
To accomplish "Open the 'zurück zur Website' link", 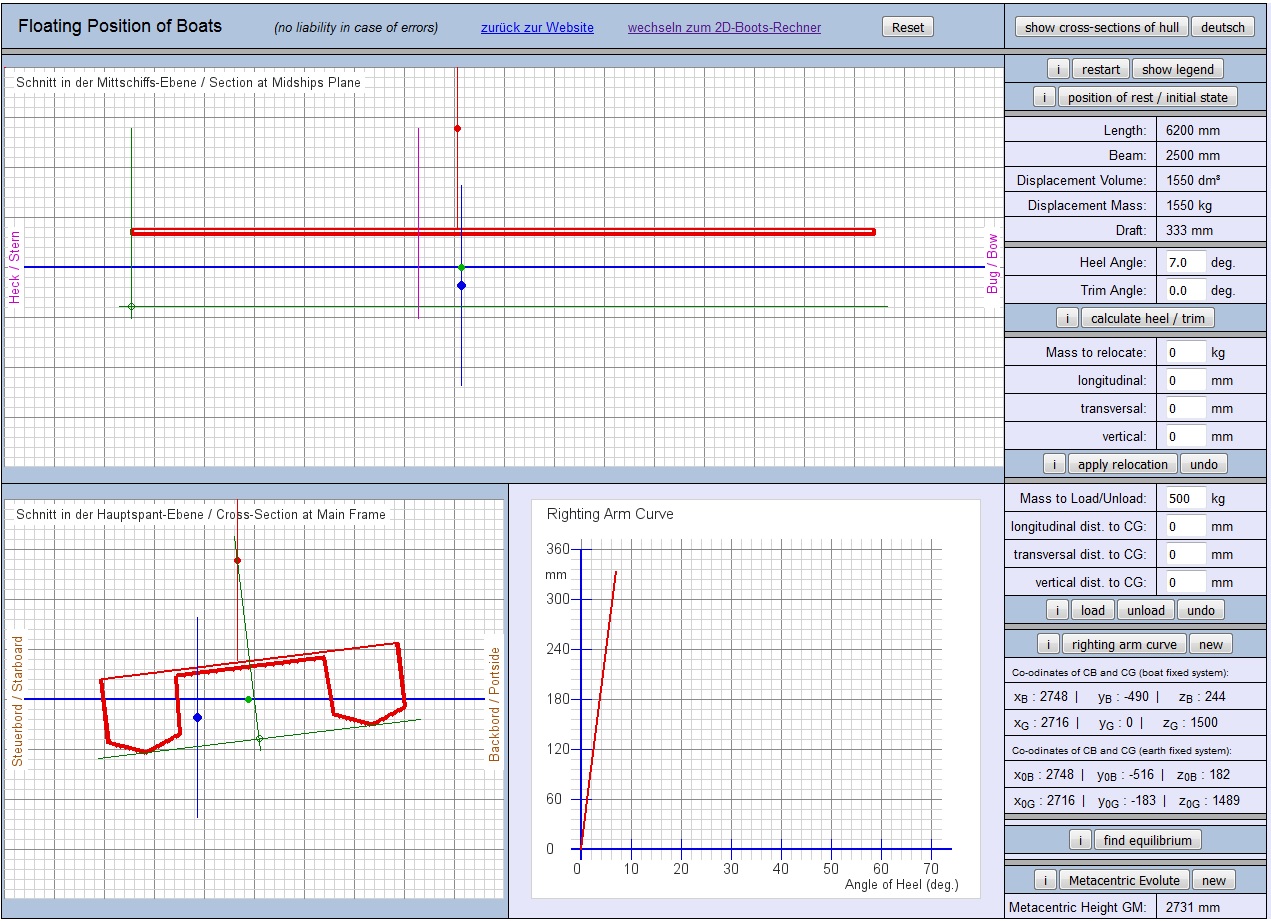I will pyautogui.click(x=537, y=28).
